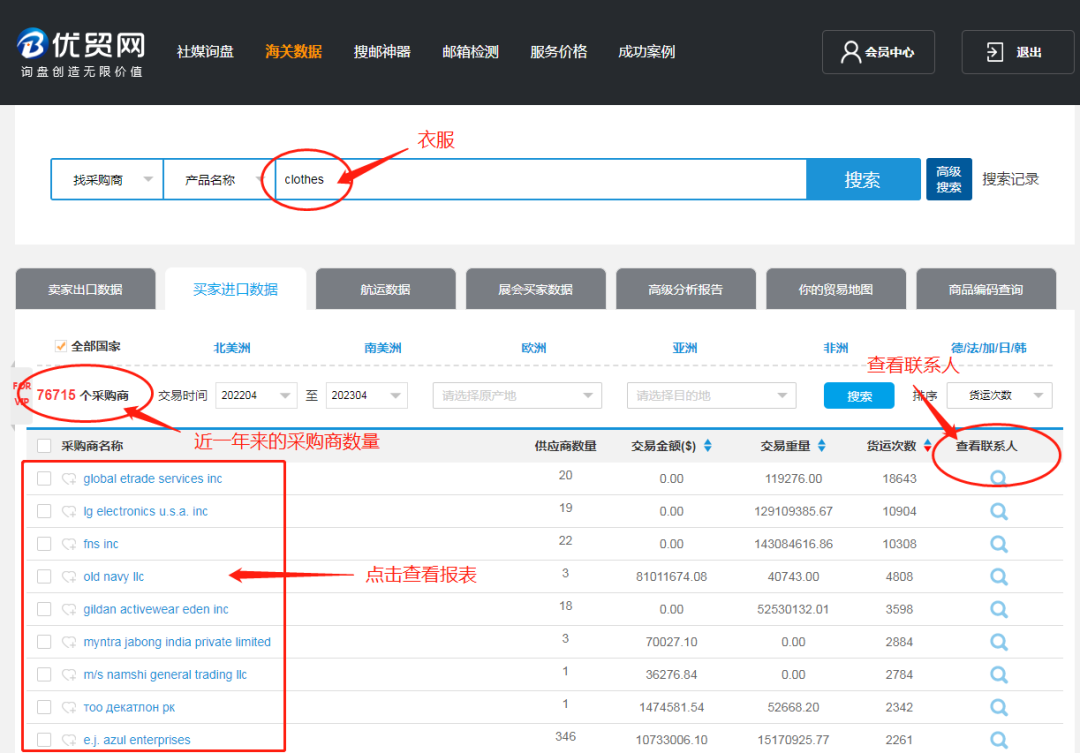
Task: Open the 货运次数 sort dropdown
Action: (x=999, y=395)
